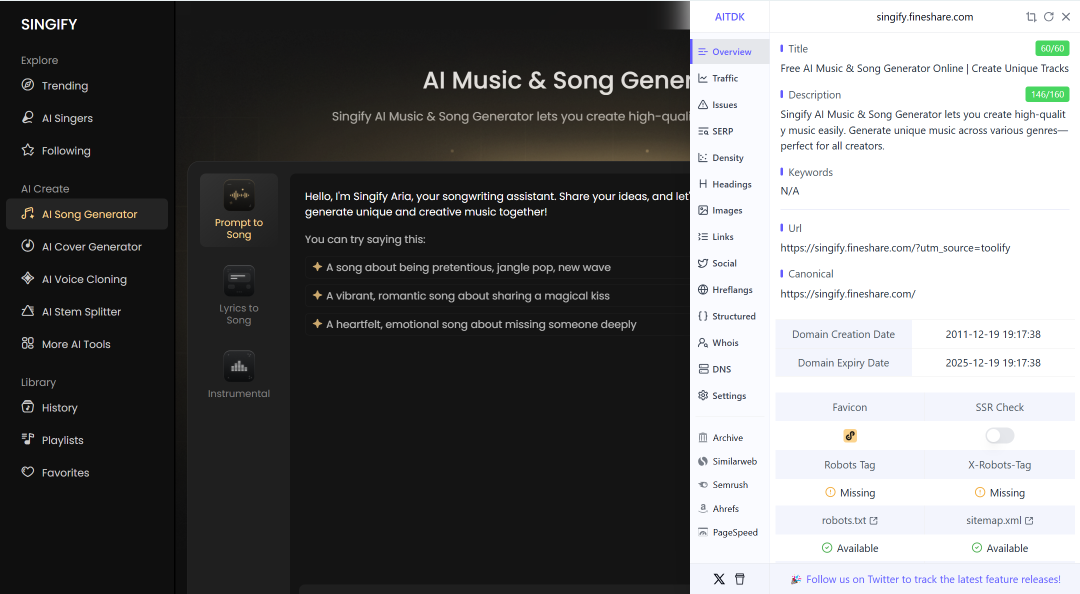1080x594 pixels.
Task: Open the Overview tab in AITDK
Action: click(730, 52)
